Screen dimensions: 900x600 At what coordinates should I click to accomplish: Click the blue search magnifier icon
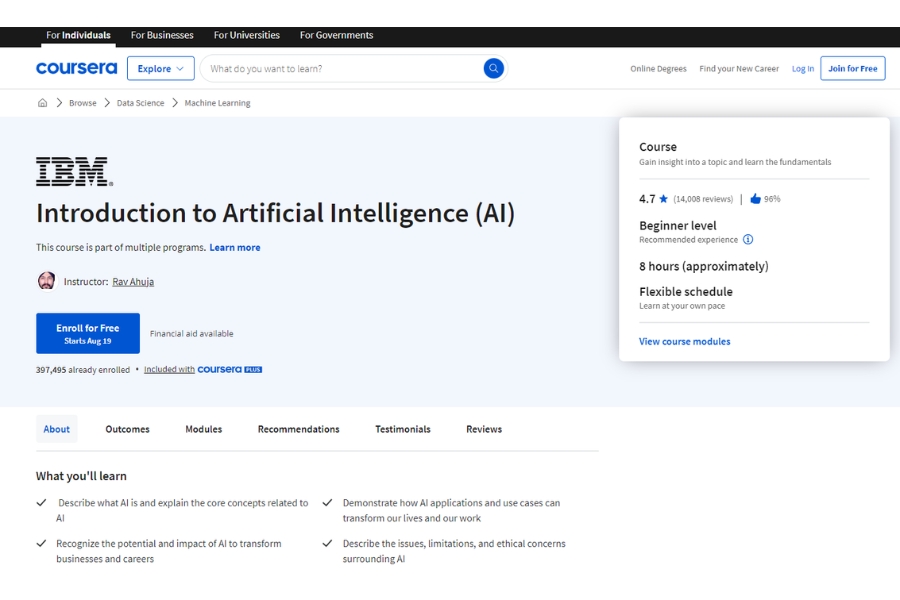point(493,68)
